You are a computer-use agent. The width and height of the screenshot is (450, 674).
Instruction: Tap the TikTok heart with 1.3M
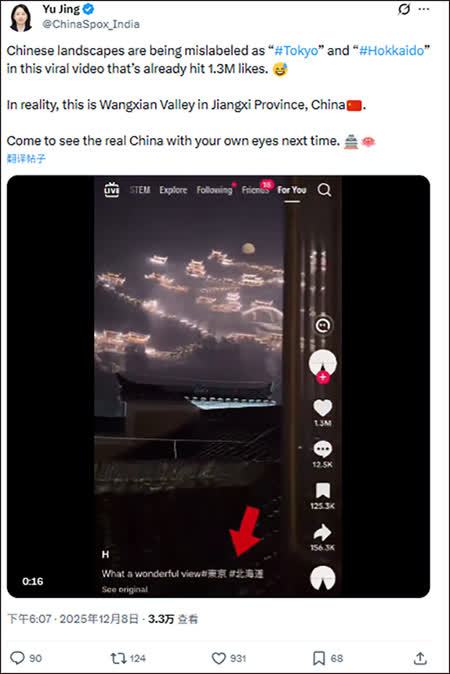[322, 408]
